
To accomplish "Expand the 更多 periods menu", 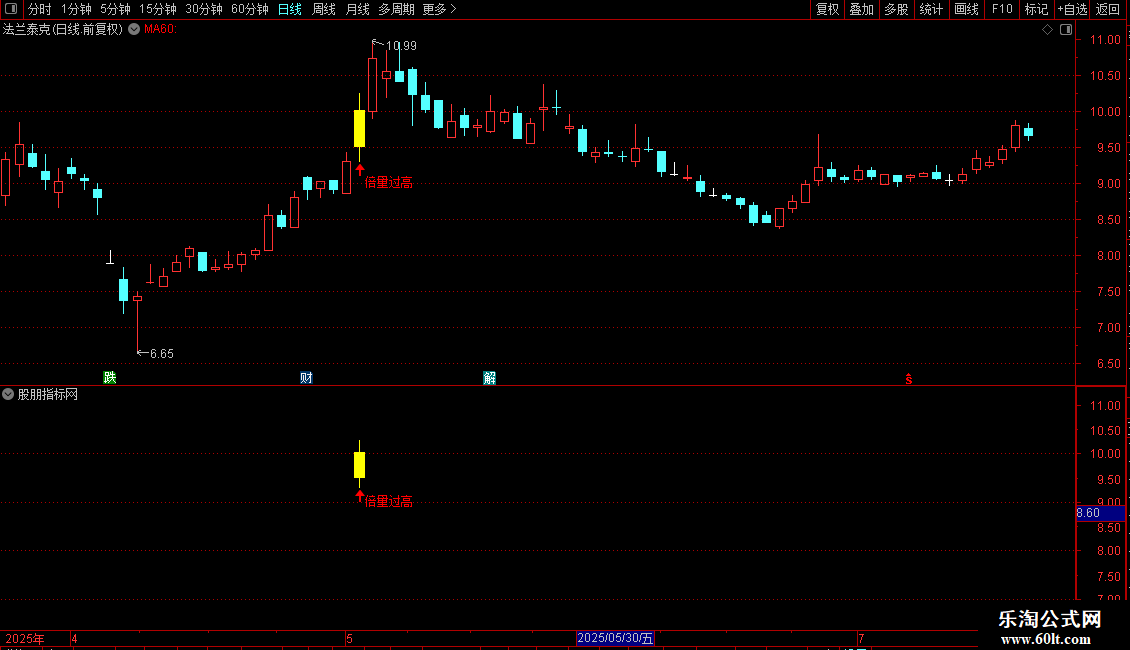I will coord(439,9).
